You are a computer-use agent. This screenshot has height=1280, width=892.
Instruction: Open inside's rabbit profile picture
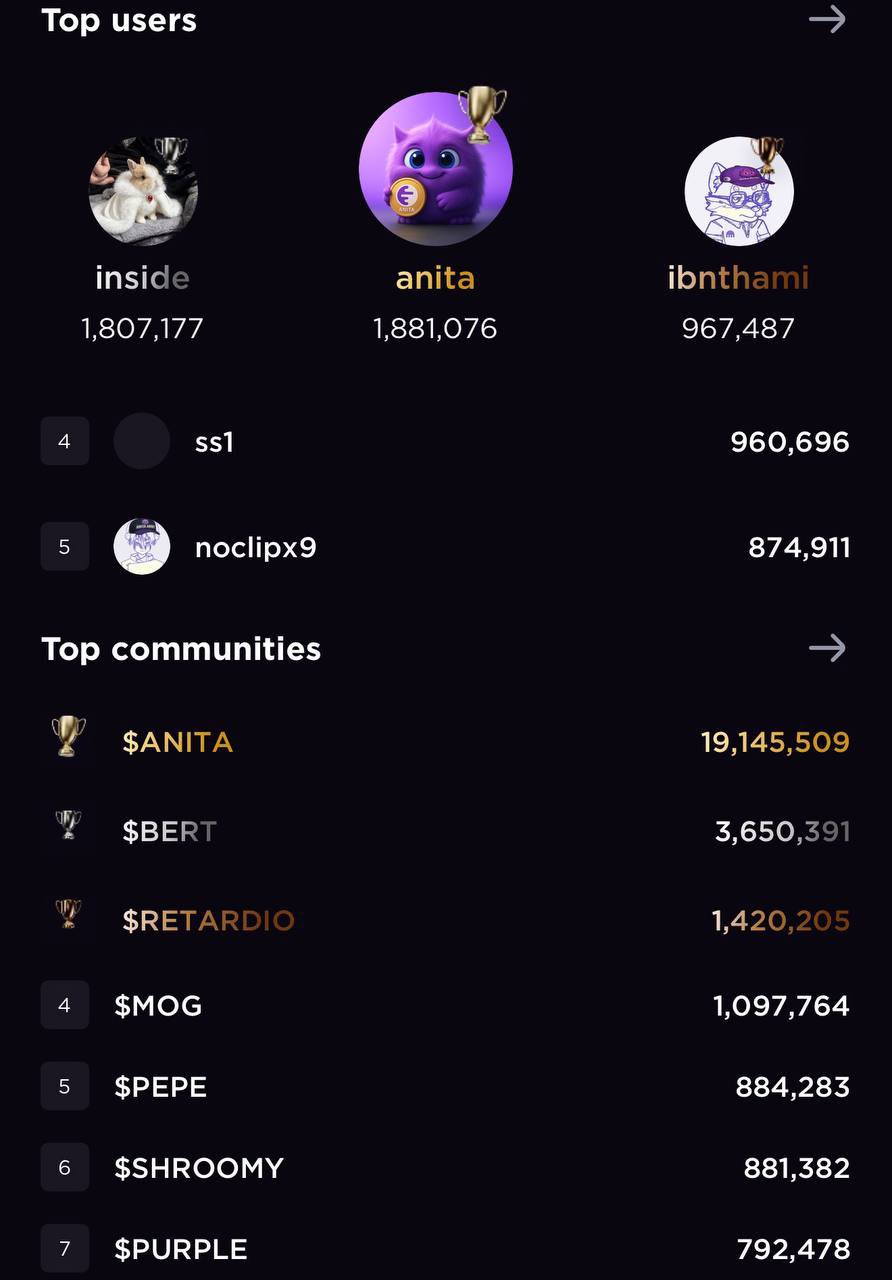coord(142,192)
